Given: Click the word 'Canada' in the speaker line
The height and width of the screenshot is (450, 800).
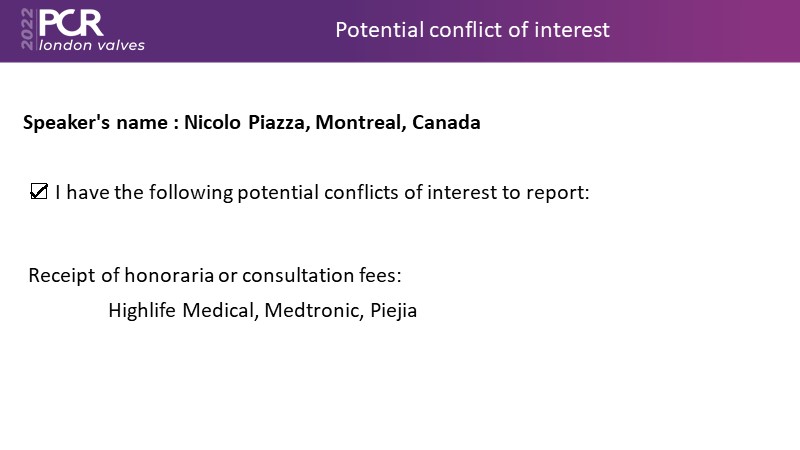Looking at the screenshot, I should tap(446, 122).
